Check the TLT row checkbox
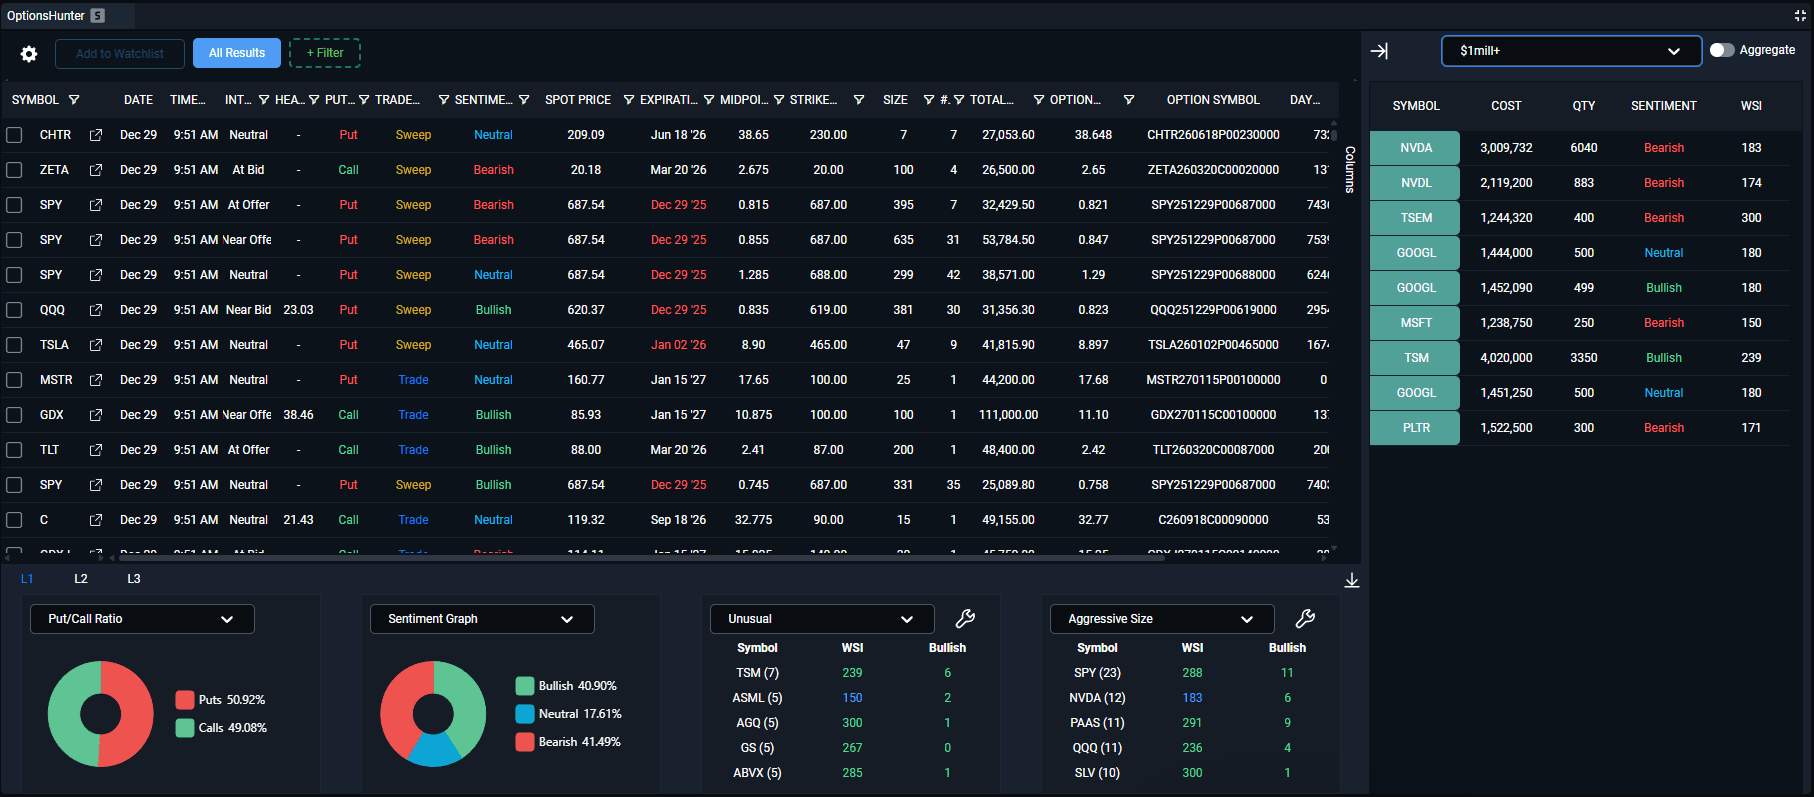This screenshot has height=797, width=1814. (14, 450)
